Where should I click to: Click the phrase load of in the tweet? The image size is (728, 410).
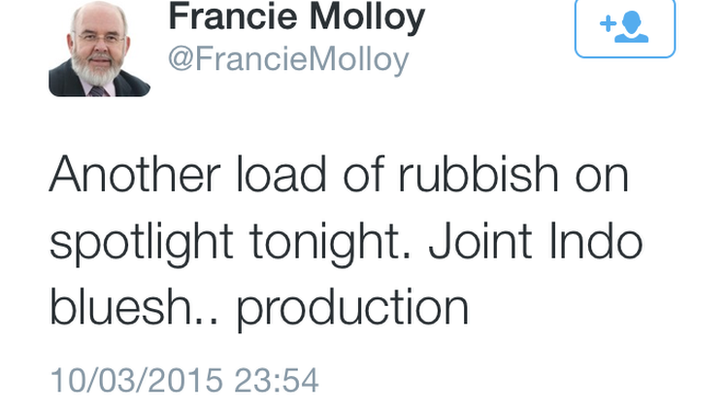point(310,173)
